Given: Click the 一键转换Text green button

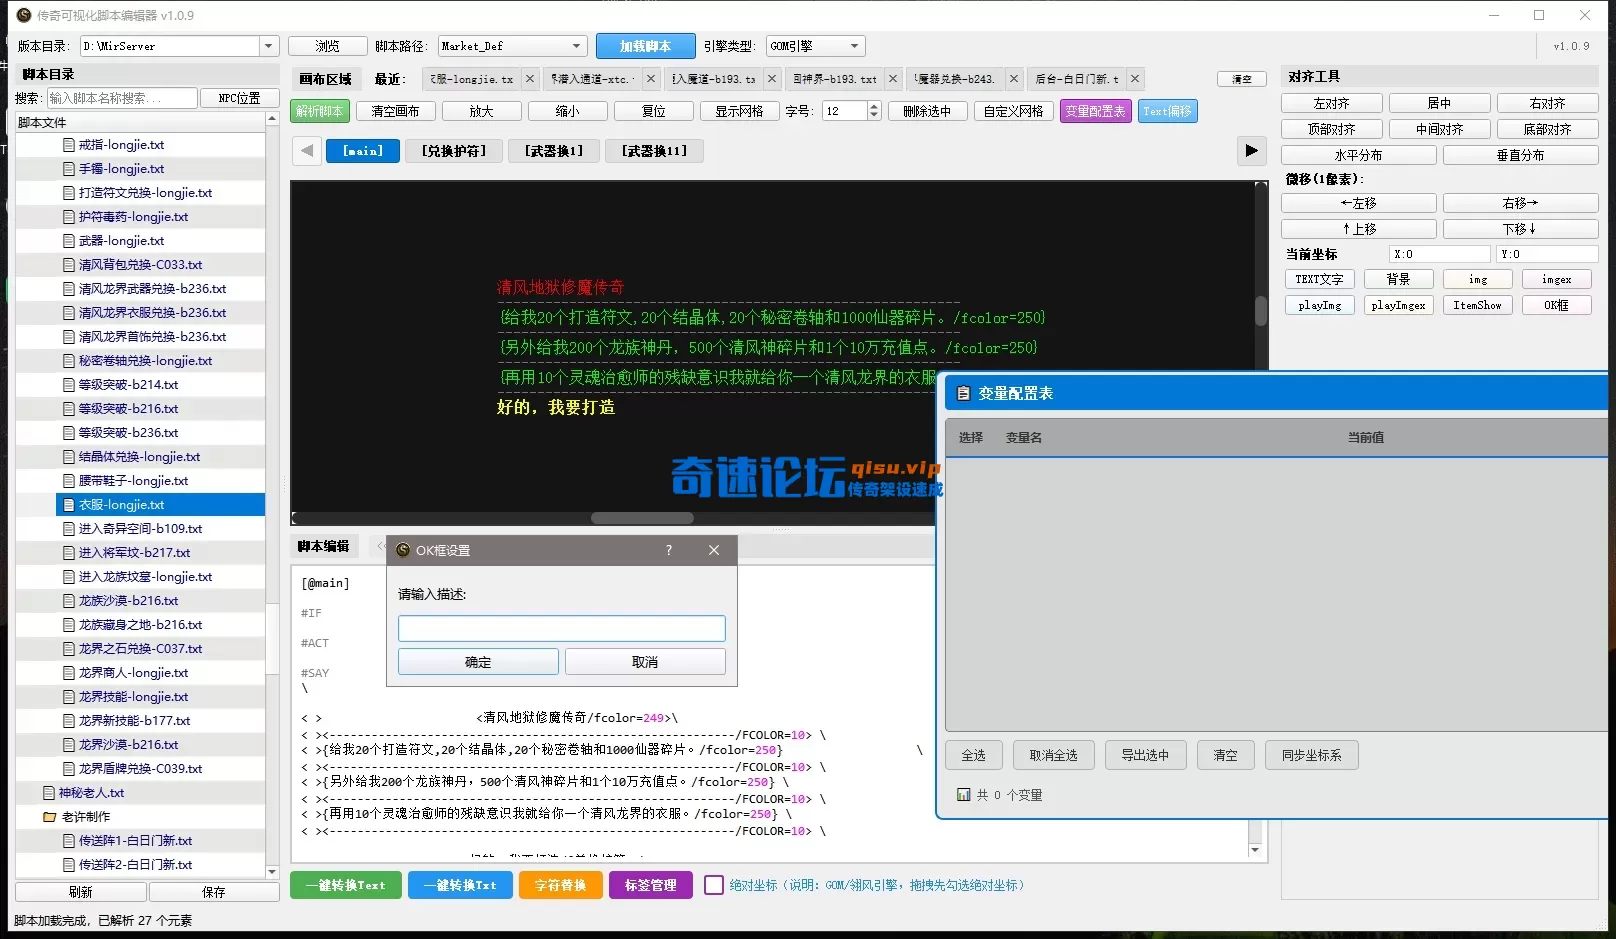Looking at the screenshot, I should pyautogui.click(x=346, y=885).
